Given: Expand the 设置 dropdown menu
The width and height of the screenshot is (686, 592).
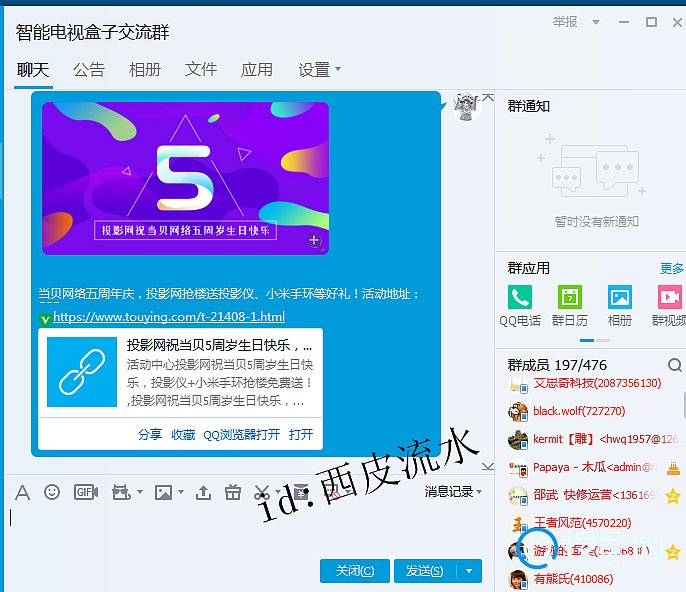Looking at the screenshot, I should [x=319, y=70].
